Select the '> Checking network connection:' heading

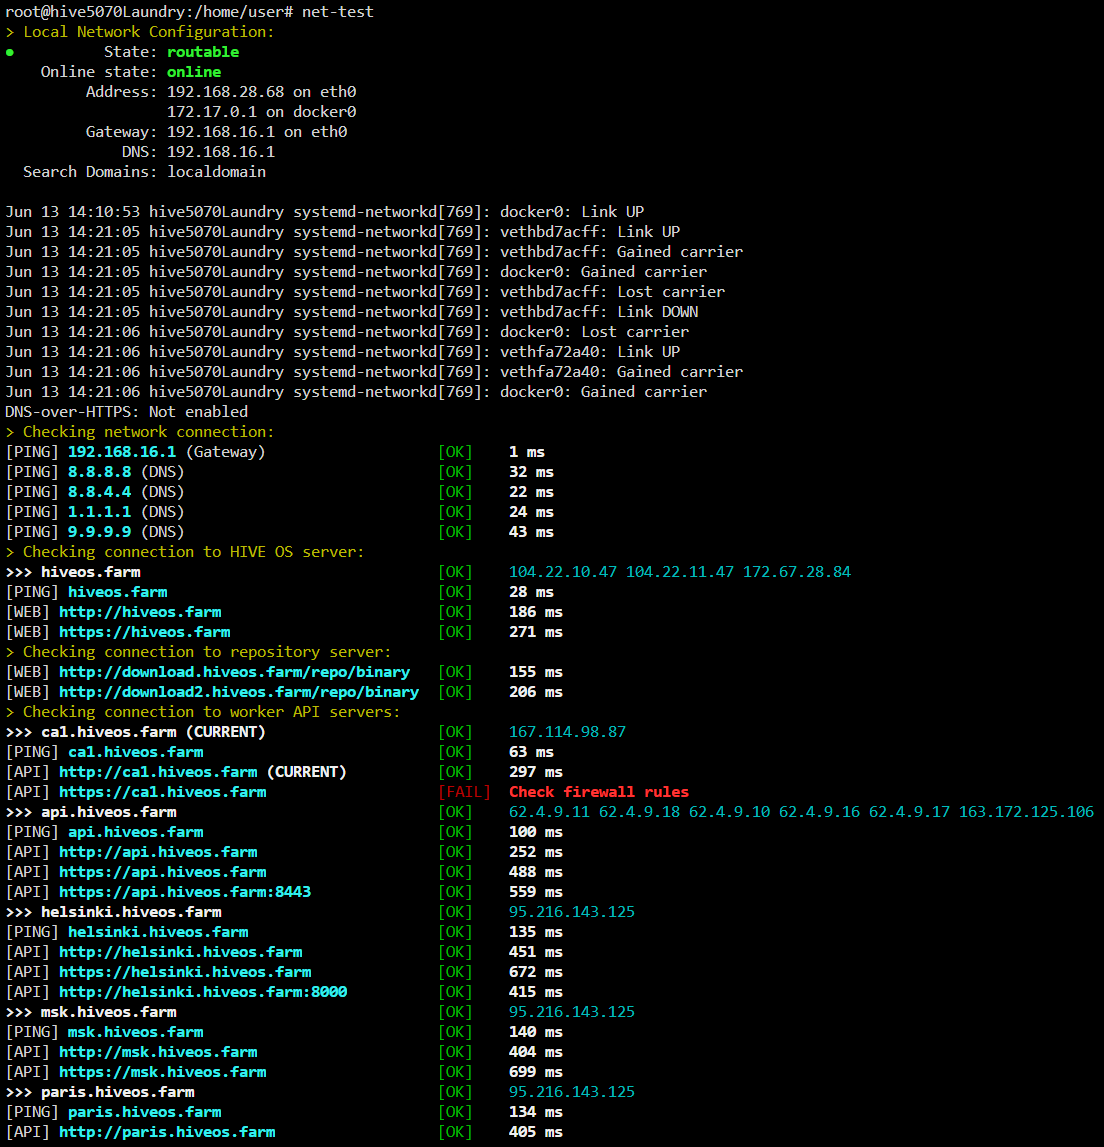140,432
